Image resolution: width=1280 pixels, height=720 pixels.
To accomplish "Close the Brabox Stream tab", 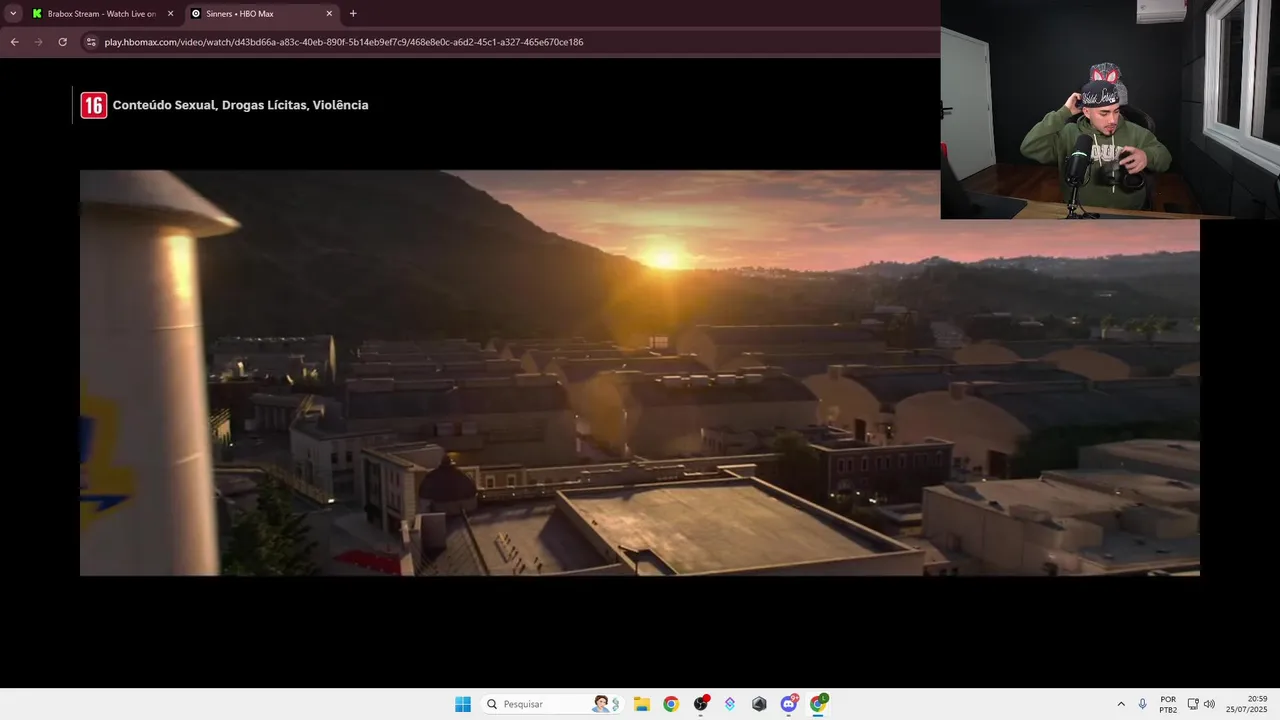I will [x=170, y=14].
